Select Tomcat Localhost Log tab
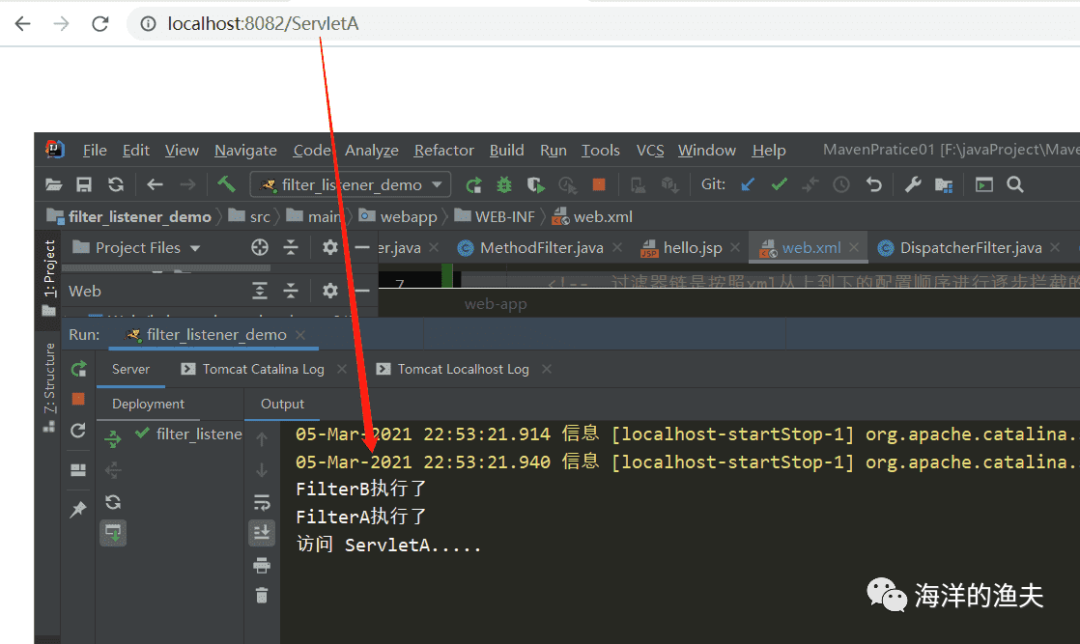 (x=453, y=369)
